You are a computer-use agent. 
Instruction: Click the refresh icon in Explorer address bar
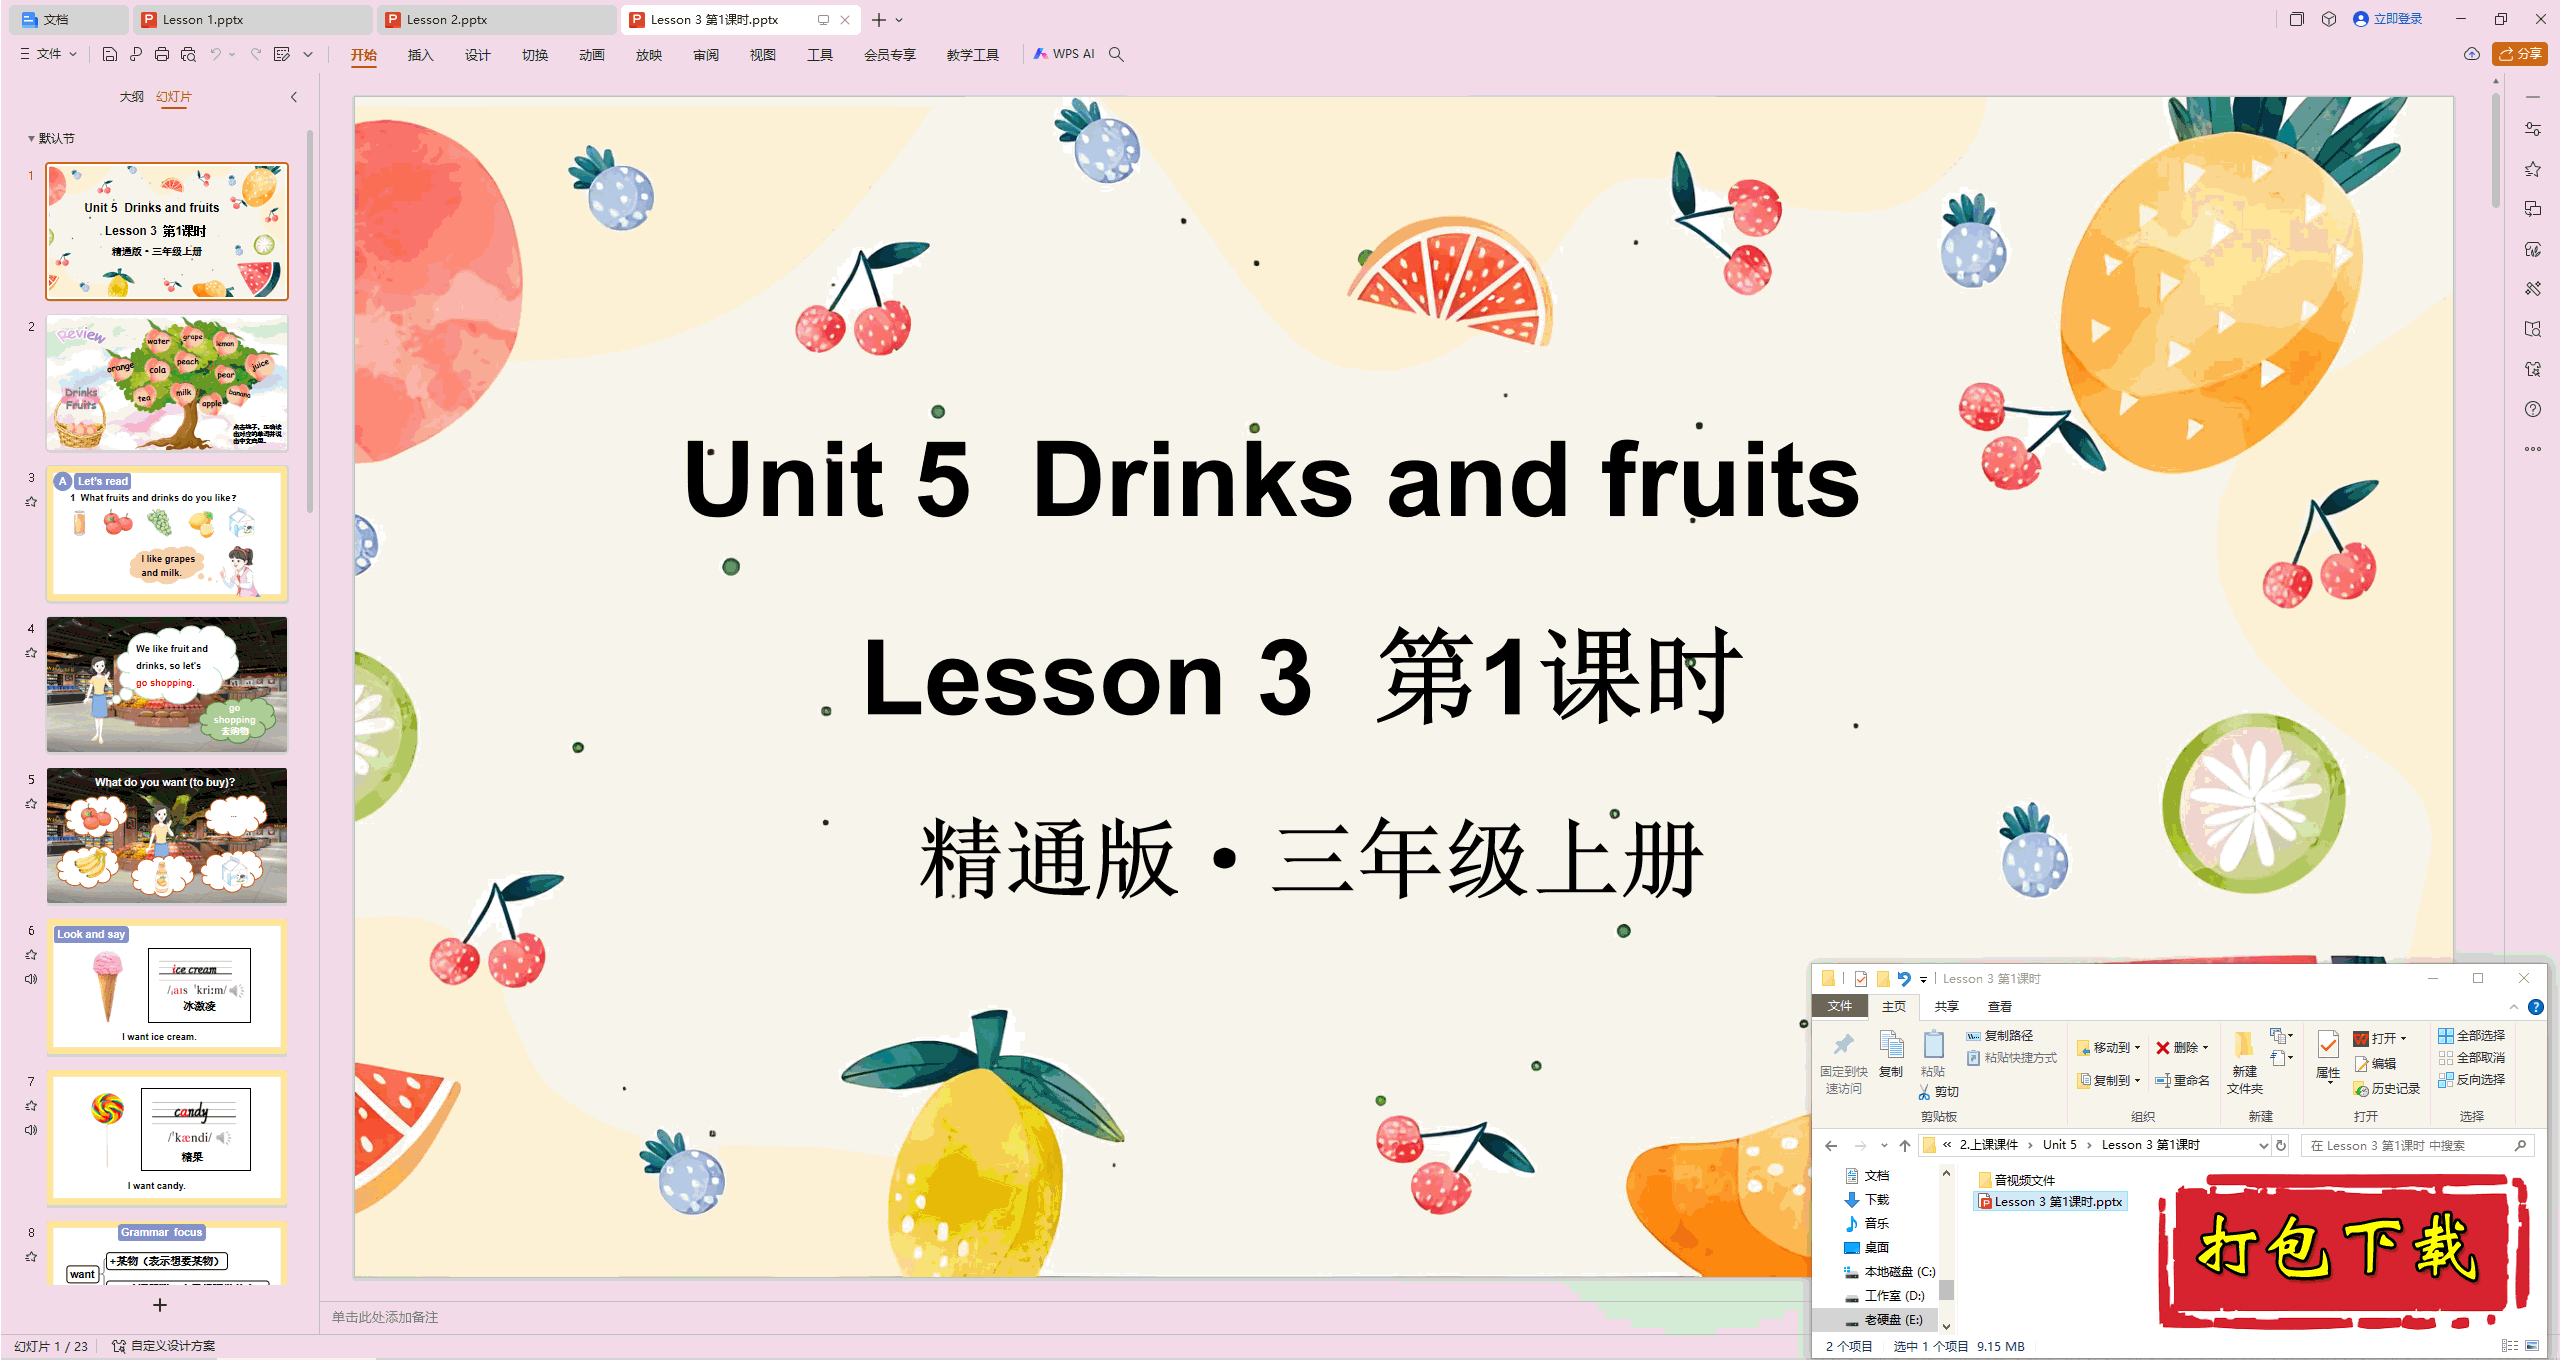2281,1145
